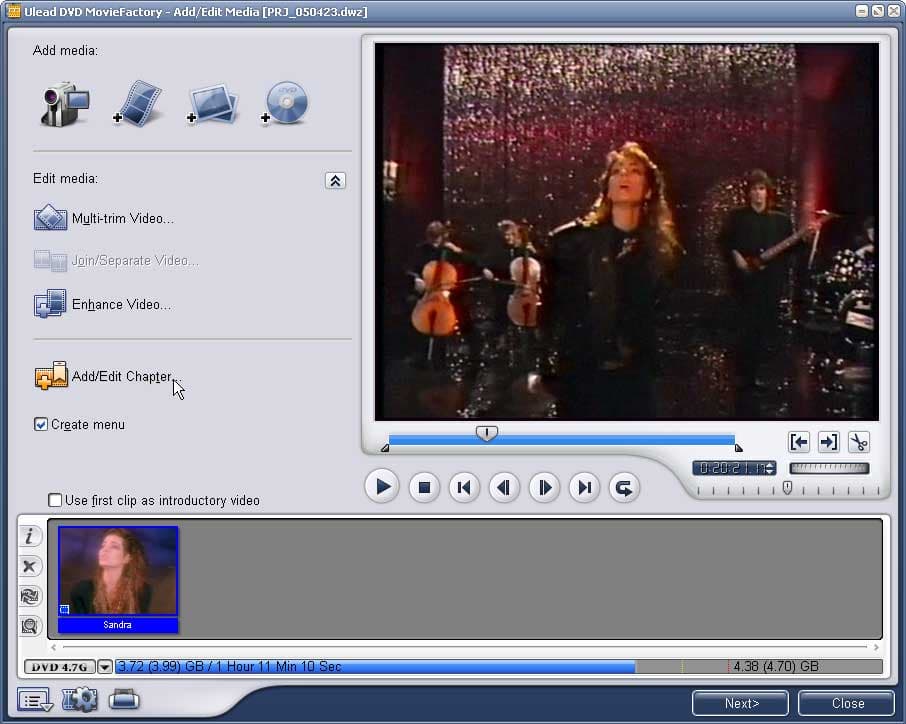Toggle repeat playback button
Image resolution: width=906 pixels, height=724 pixels.
[624, 488]
